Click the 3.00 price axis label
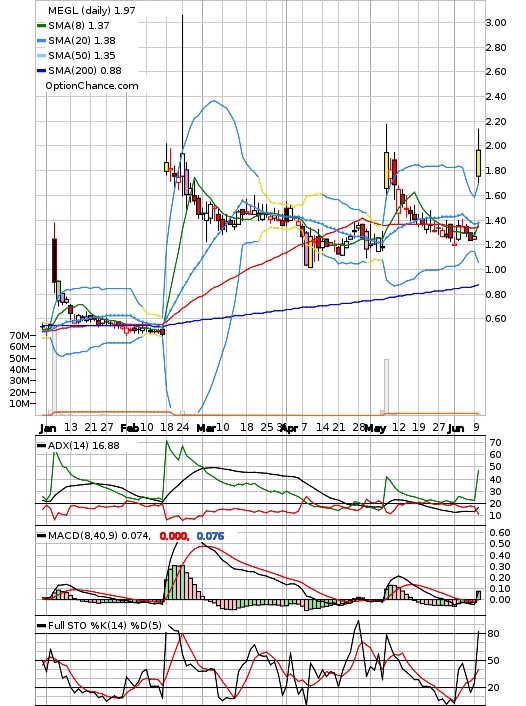Image resolution: width=526 pixels, height=706 pixels. (496, 23)
